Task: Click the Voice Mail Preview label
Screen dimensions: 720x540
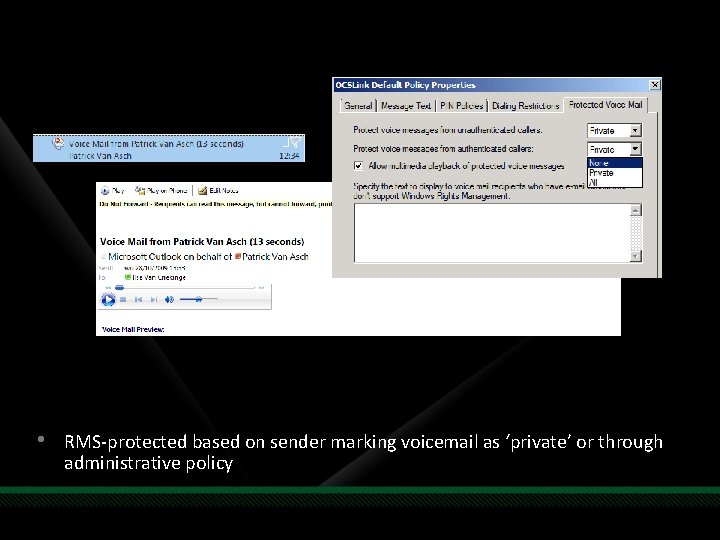Action: tap(133, 329)
